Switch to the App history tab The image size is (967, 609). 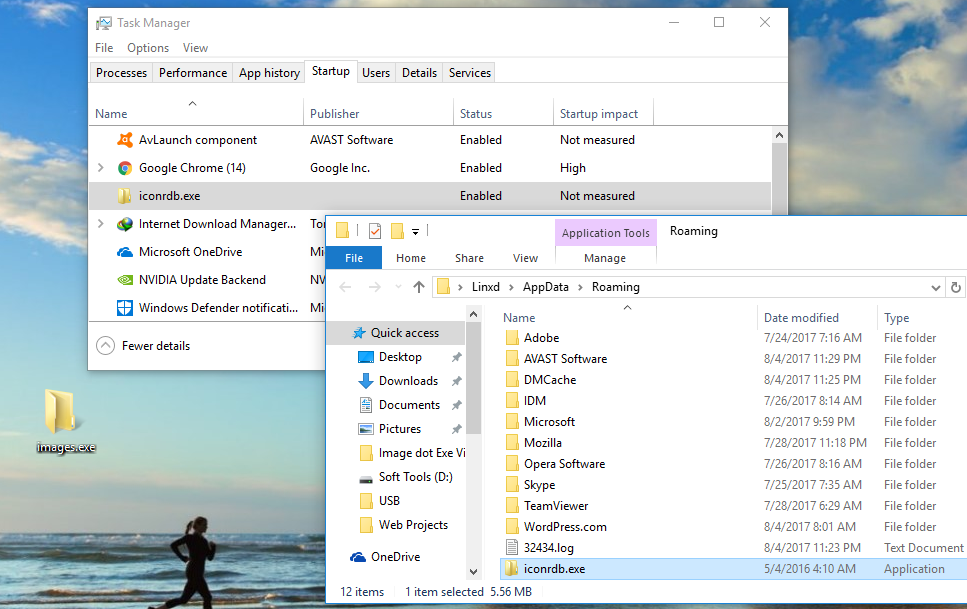(270, 73)
